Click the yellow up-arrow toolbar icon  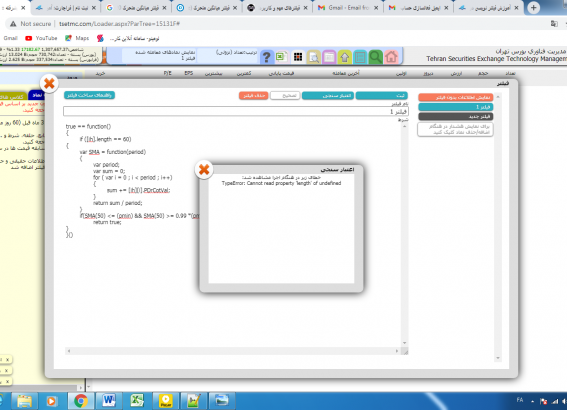pyautogui.click(x=345, y=57)
